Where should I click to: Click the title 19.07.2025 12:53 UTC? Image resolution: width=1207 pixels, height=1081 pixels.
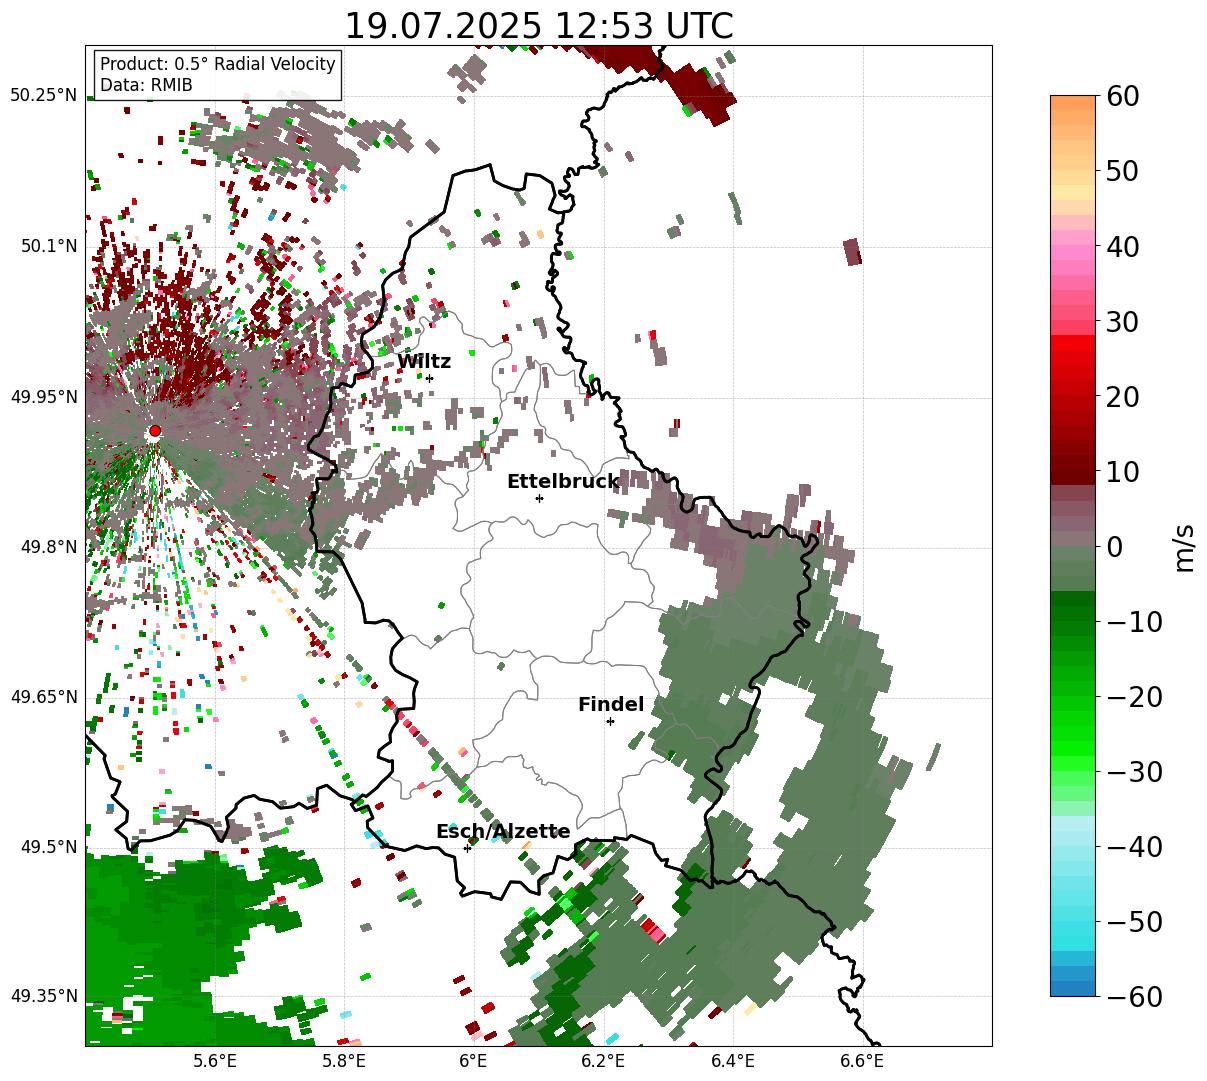(539, 26)
